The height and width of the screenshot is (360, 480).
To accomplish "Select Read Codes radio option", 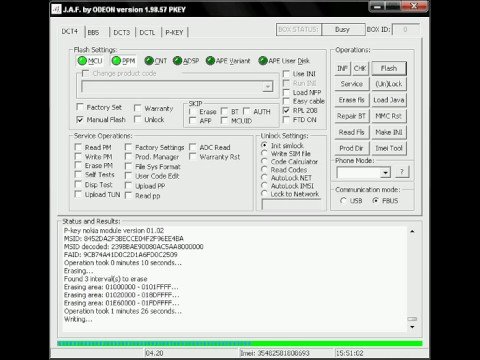I will point(264,169).
